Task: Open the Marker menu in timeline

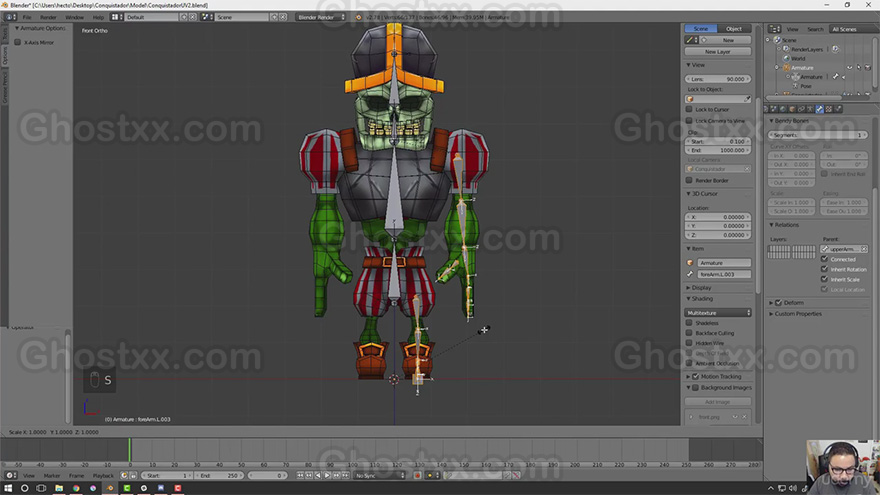Action: coord(52,475)
